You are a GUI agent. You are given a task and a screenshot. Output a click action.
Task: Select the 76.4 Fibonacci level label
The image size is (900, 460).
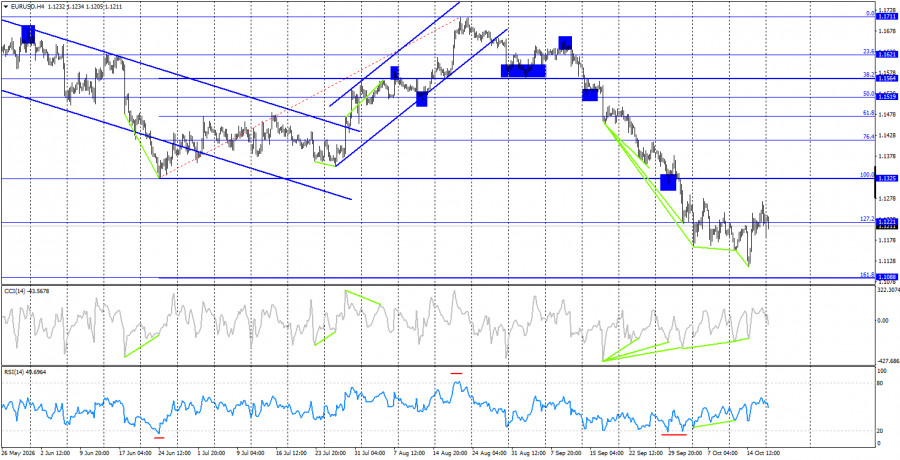point(868,137)
